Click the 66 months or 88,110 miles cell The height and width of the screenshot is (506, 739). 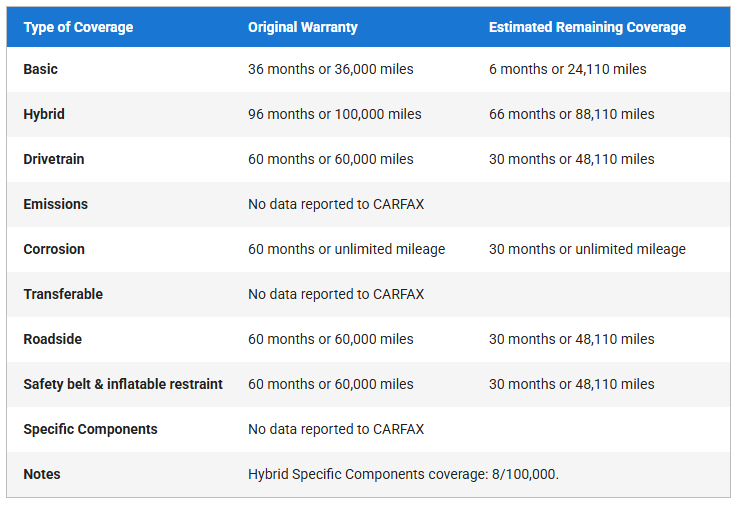click(571, 114)
